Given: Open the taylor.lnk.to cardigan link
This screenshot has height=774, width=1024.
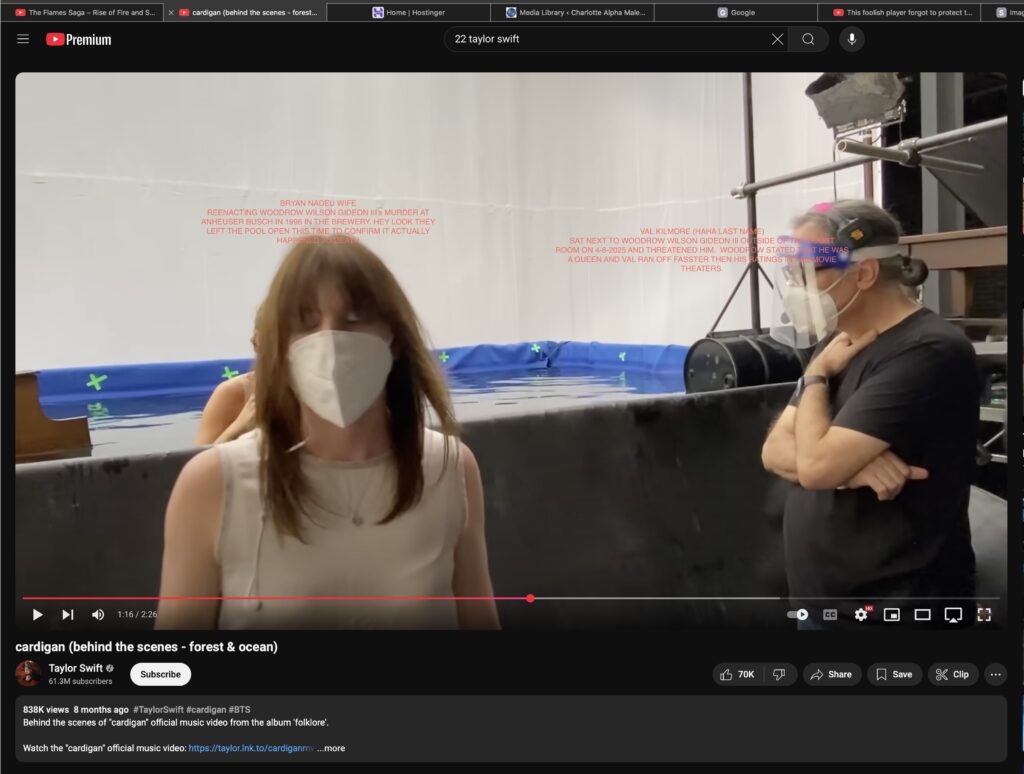Looking at the screenshot, I should point(251,749).
